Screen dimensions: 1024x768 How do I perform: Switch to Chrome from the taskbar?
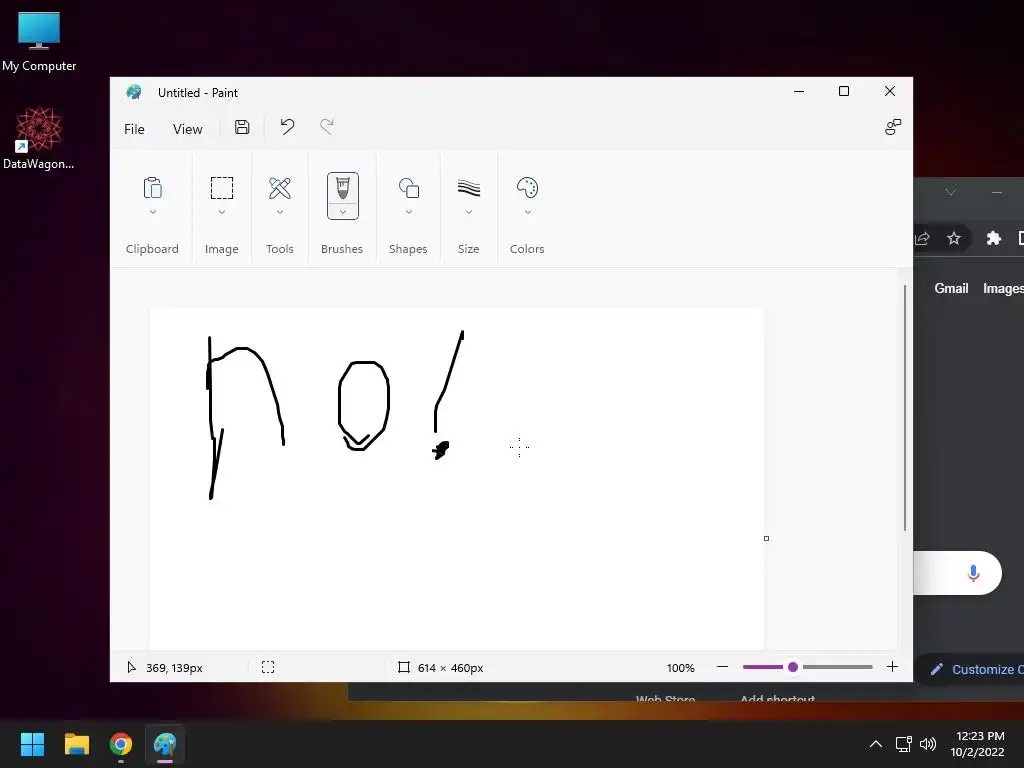[121, 744]
